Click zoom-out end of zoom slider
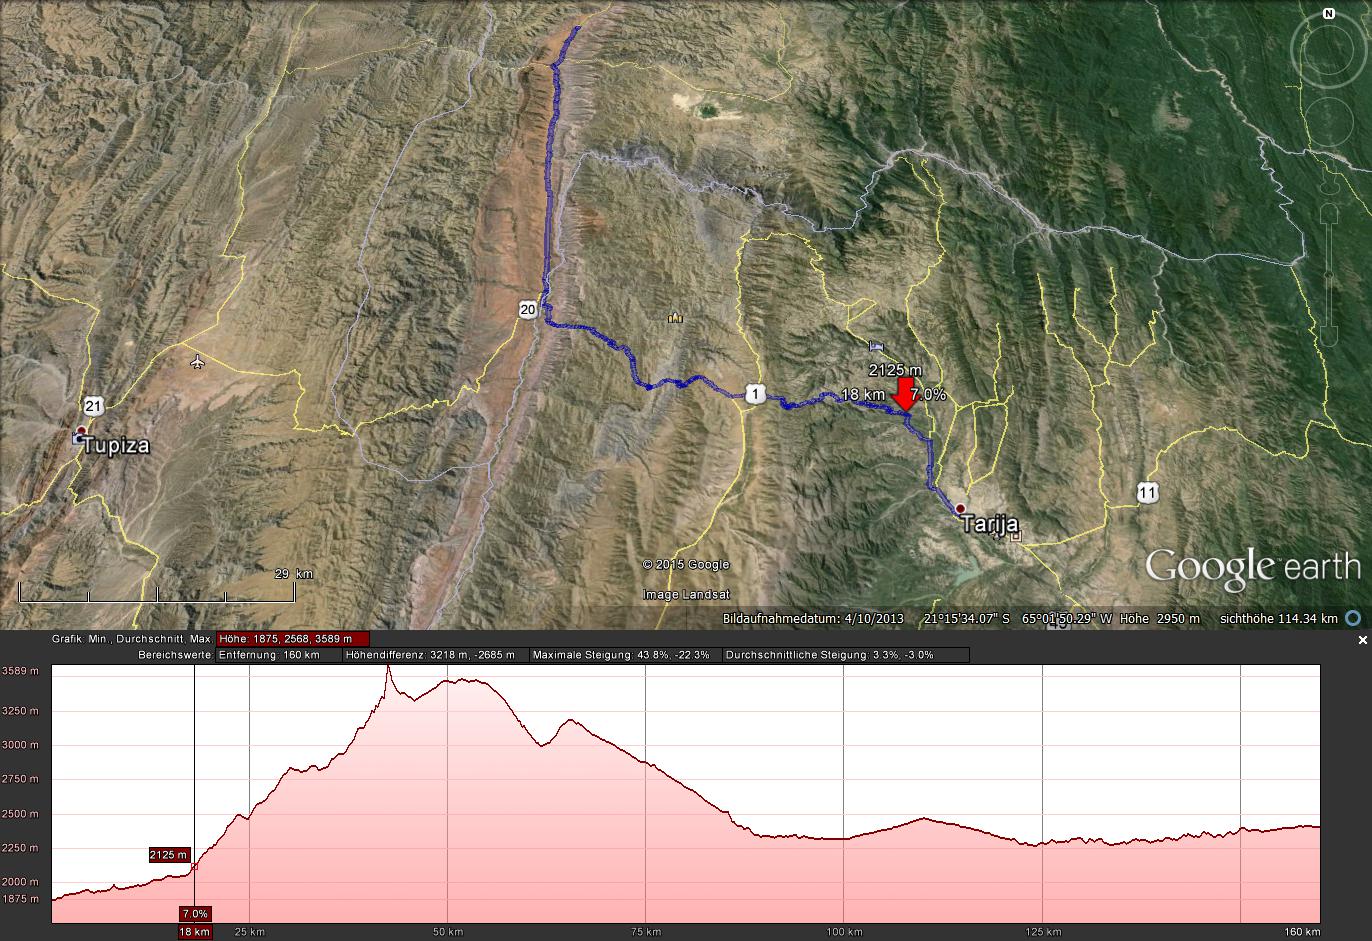 click(1329, 335)
